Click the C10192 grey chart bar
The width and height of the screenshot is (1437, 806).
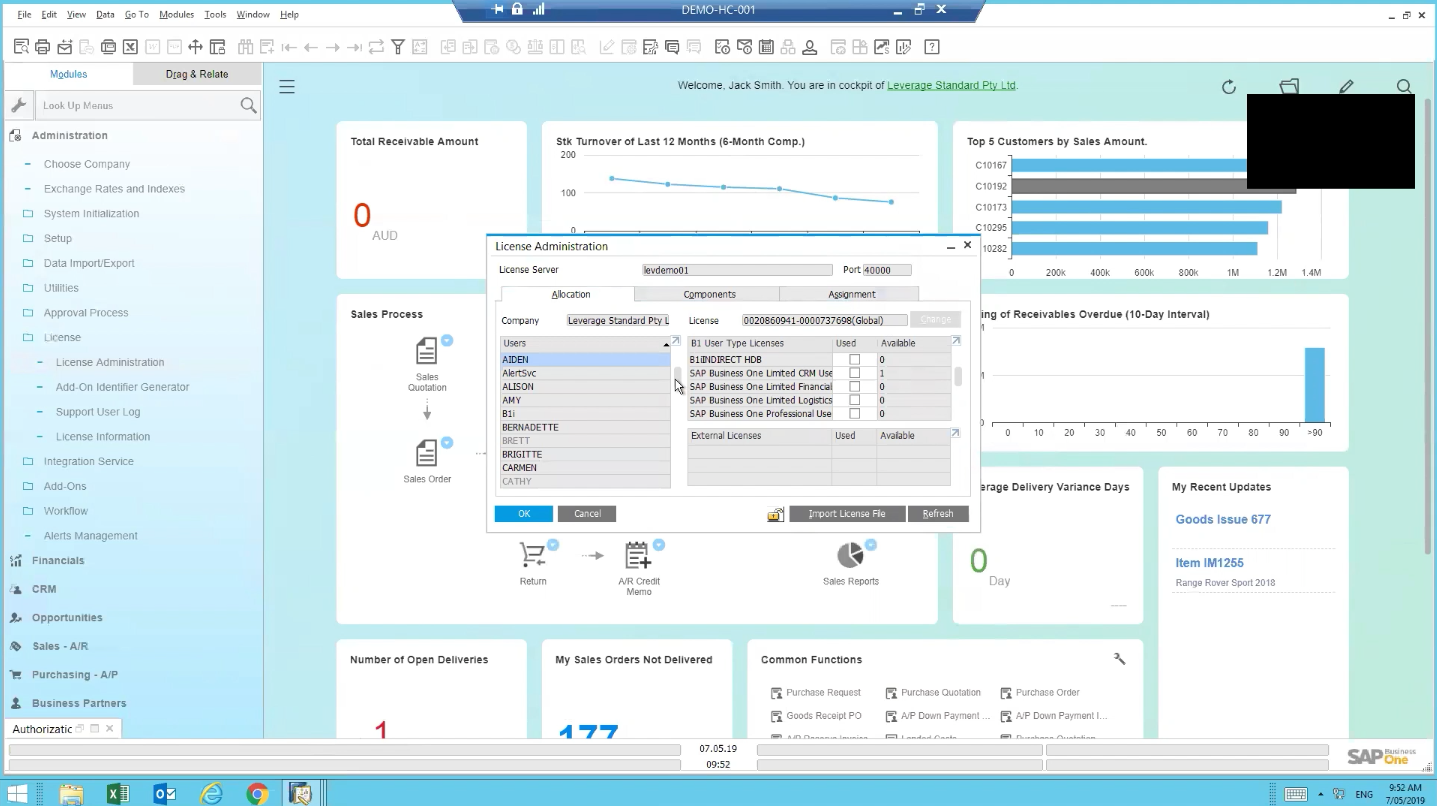1154,186
